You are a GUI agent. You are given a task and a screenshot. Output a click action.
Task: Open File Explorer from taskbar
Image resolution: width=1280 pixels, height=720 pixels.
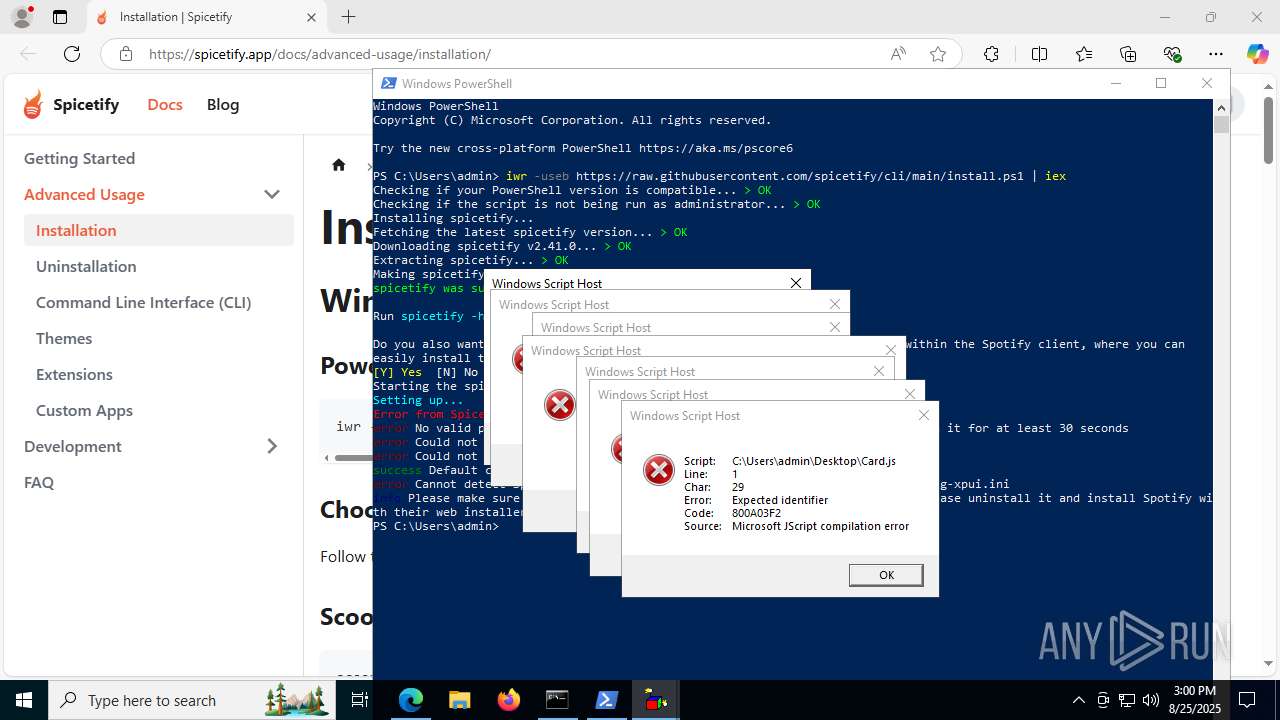(460, 700)
